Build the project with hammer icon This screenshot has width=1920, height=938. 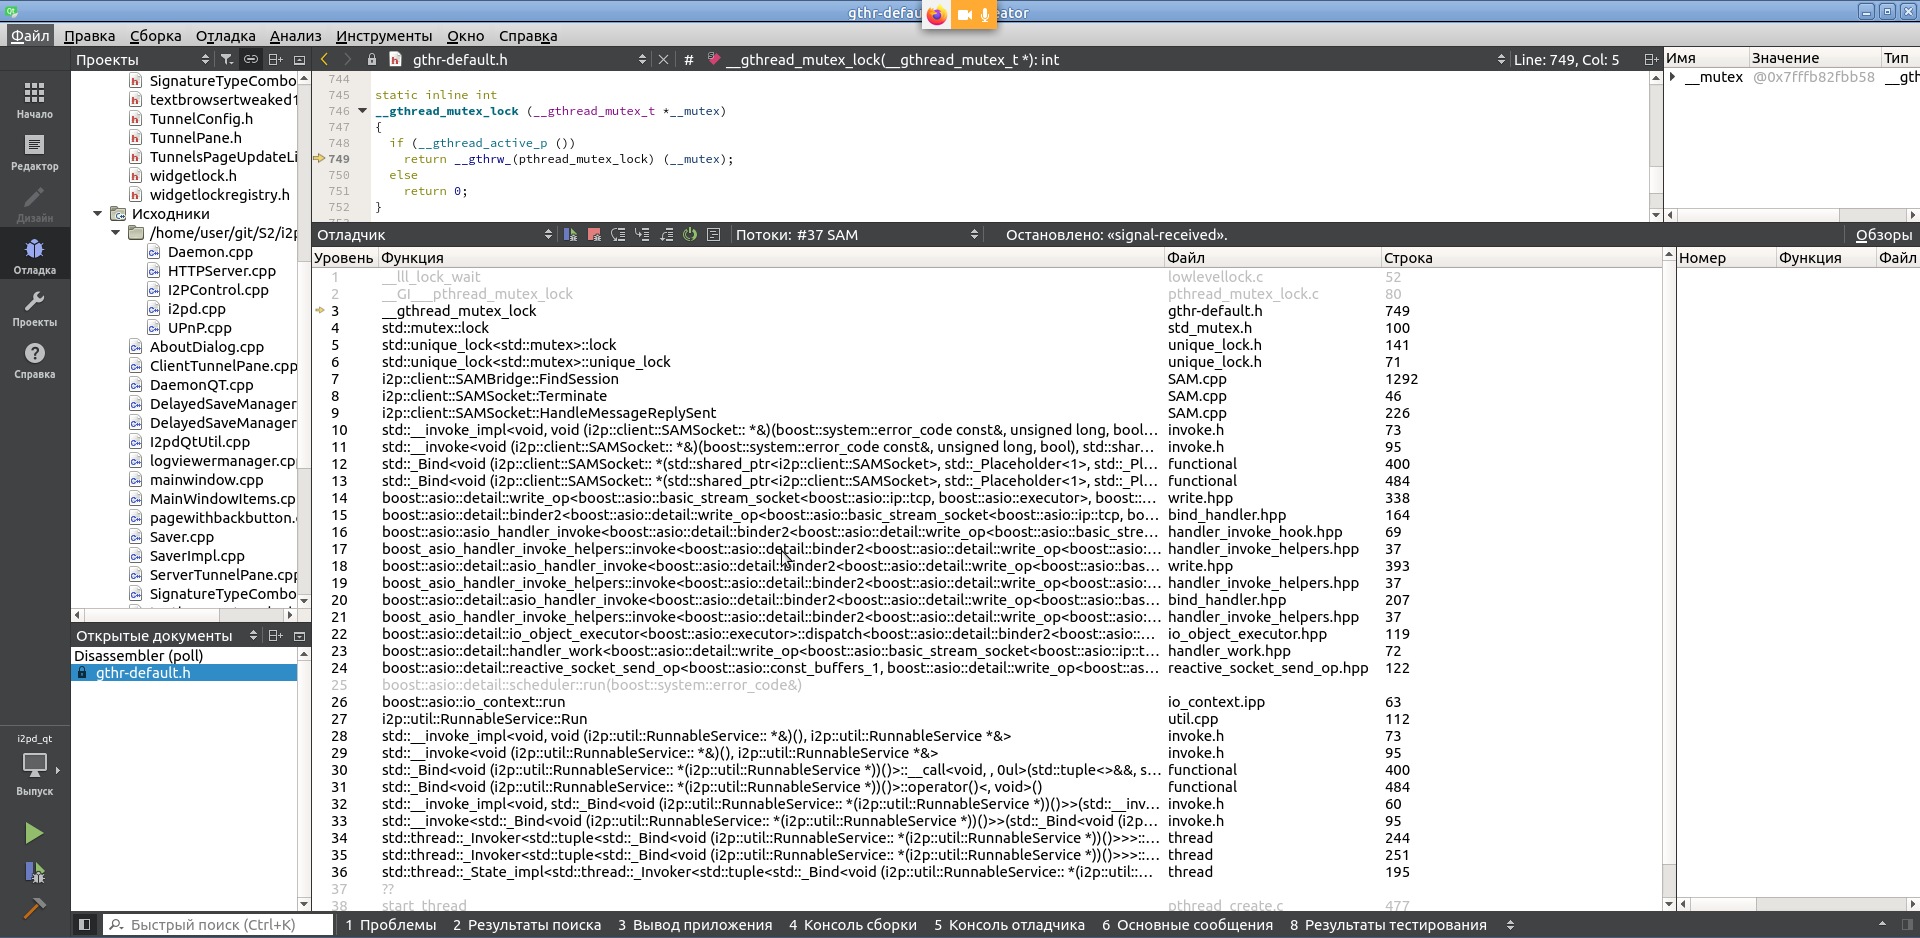click(34, 908)
